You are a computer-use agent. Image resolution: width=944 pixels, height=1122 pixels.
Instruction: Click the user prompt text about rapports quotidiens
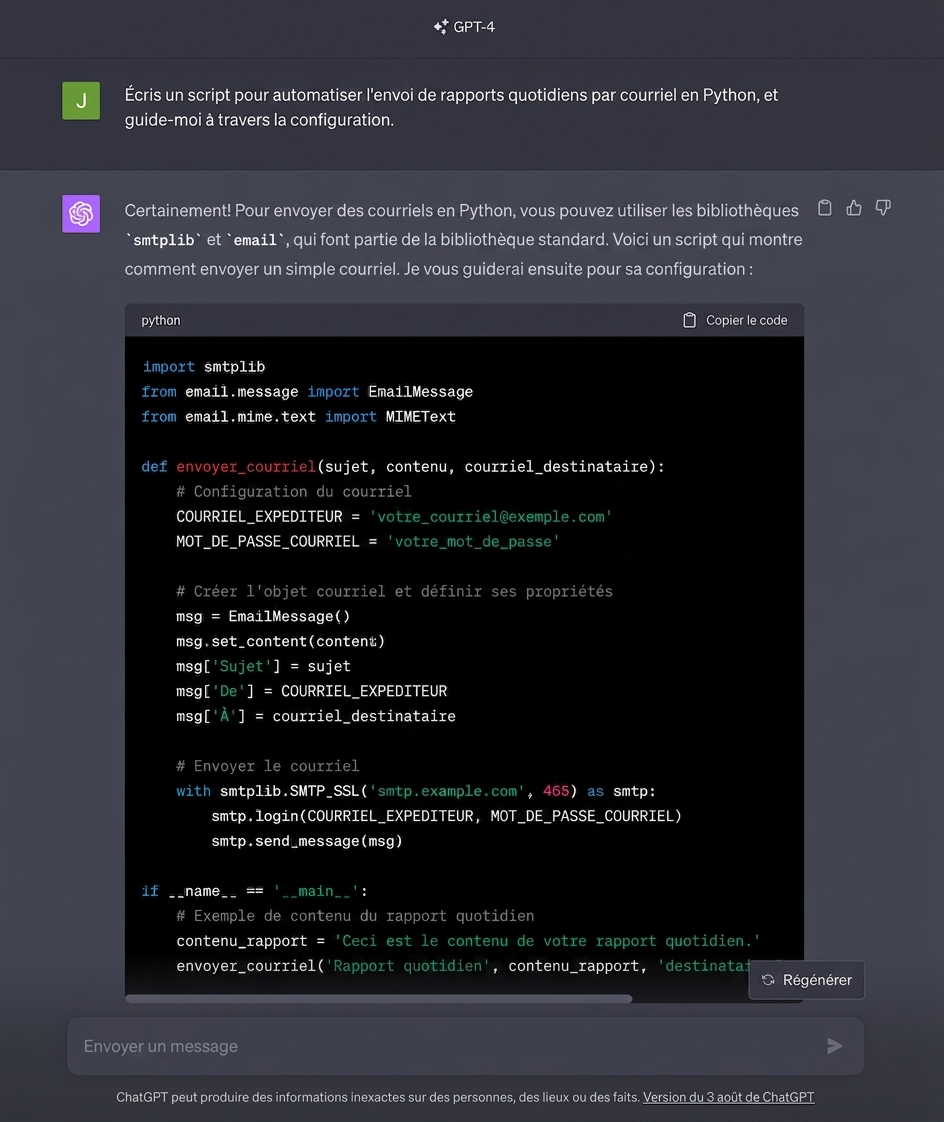tap(451, 107)
